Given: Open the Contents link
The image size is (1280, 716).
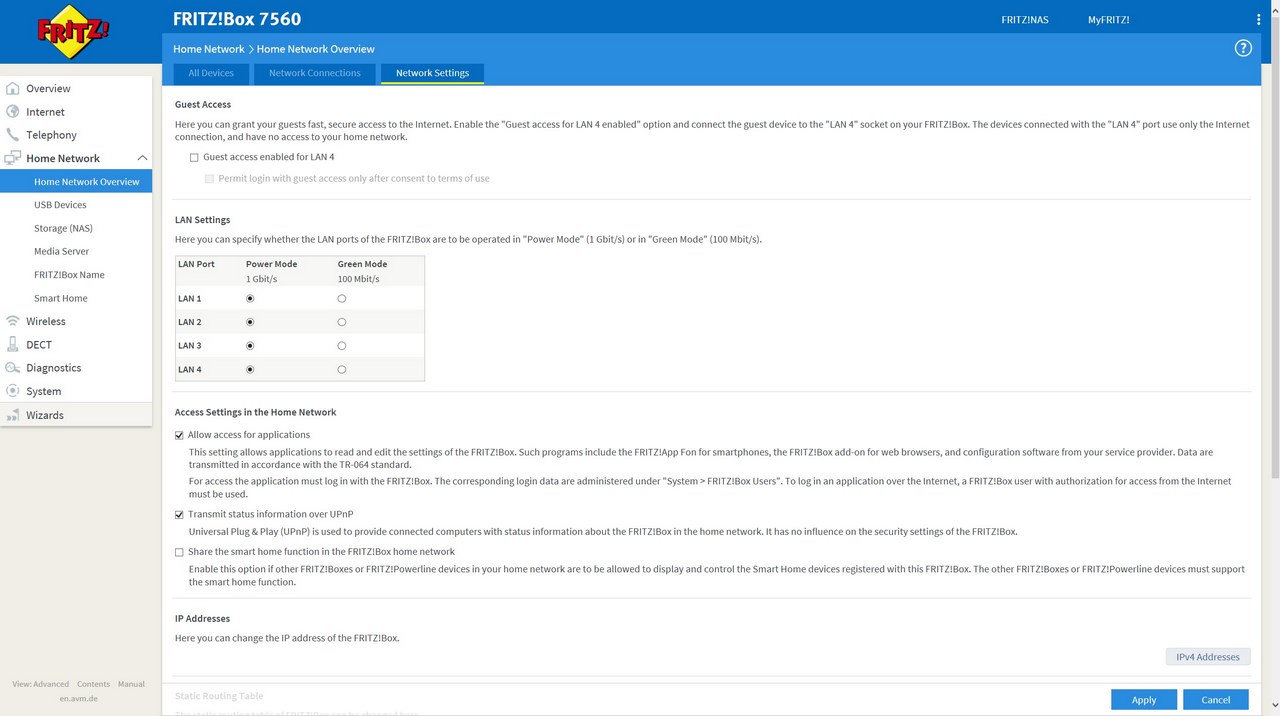Looking at the screenshot, I should pos(94,684).
